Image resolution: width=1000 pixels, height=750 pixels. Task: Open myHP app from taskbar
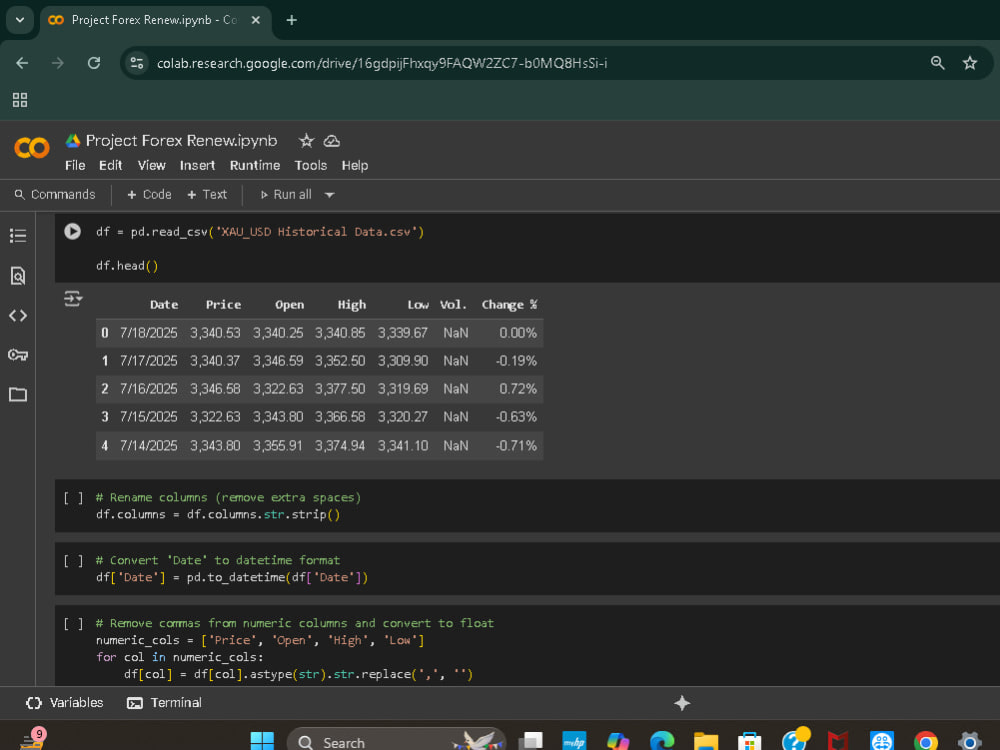pos(574,741)
